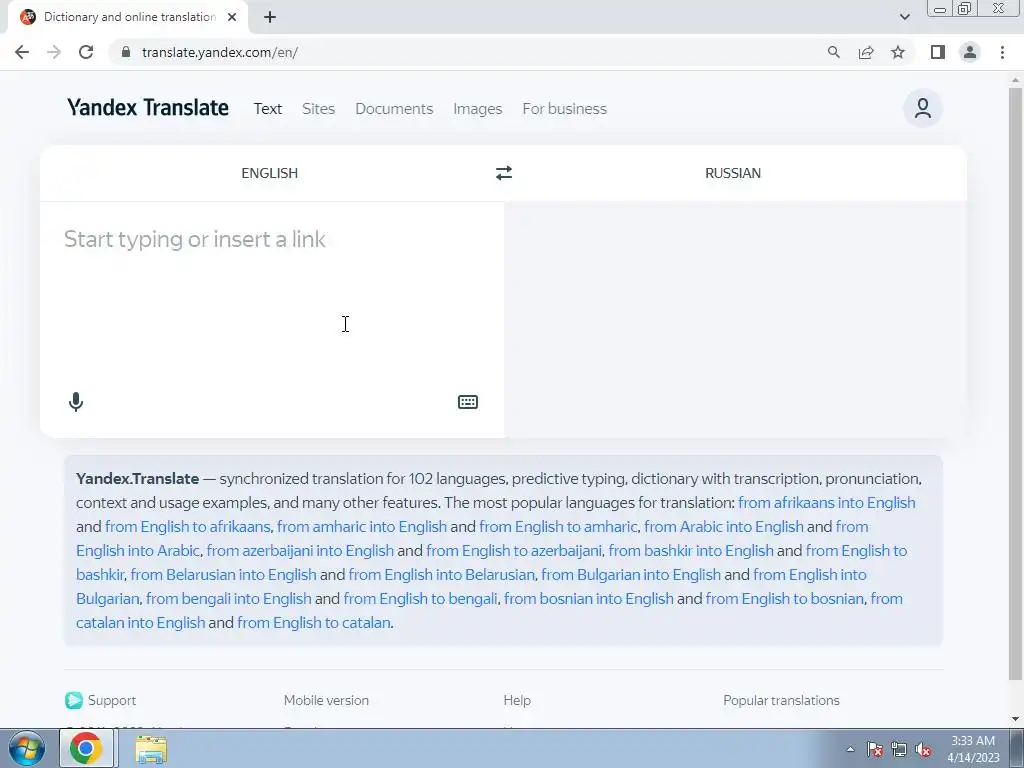Viewport: 1024px width, 768px height.
Task: Open the user profile icon on Yandex
Action: pyautogui.click(x=922, y=108)
